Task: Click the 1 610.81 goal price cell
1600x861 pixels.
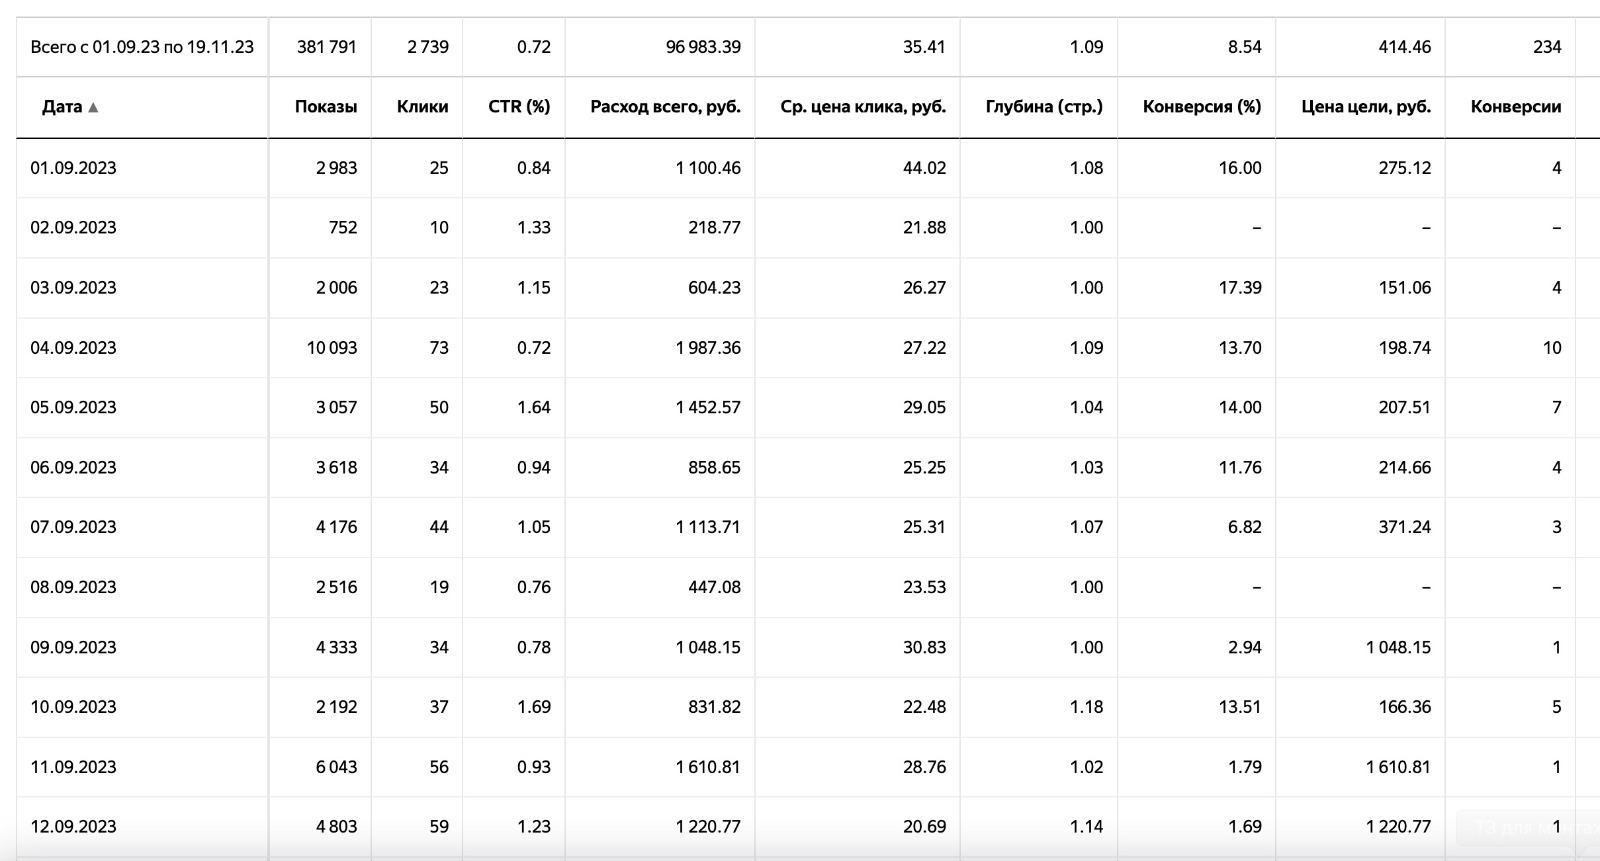Action: point(1398,767)
